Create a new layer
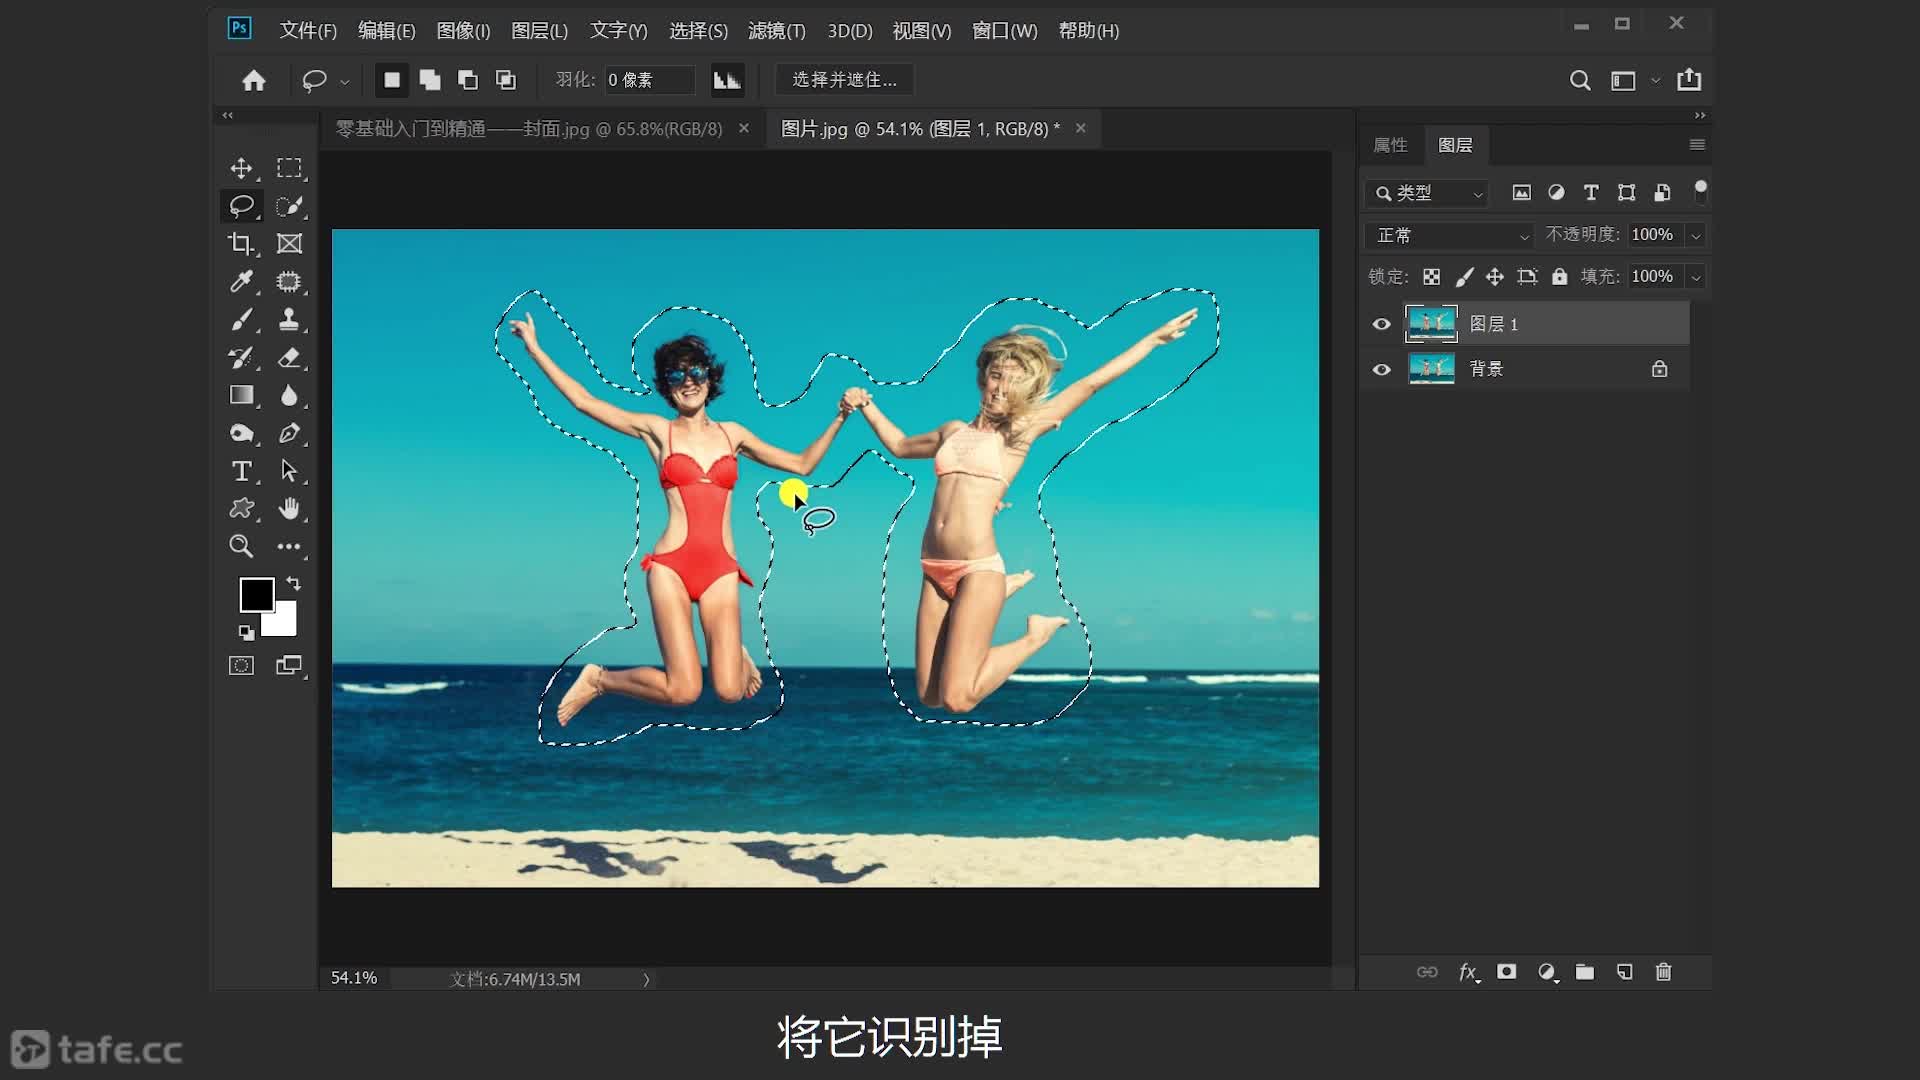 (x=1624, y=972)
